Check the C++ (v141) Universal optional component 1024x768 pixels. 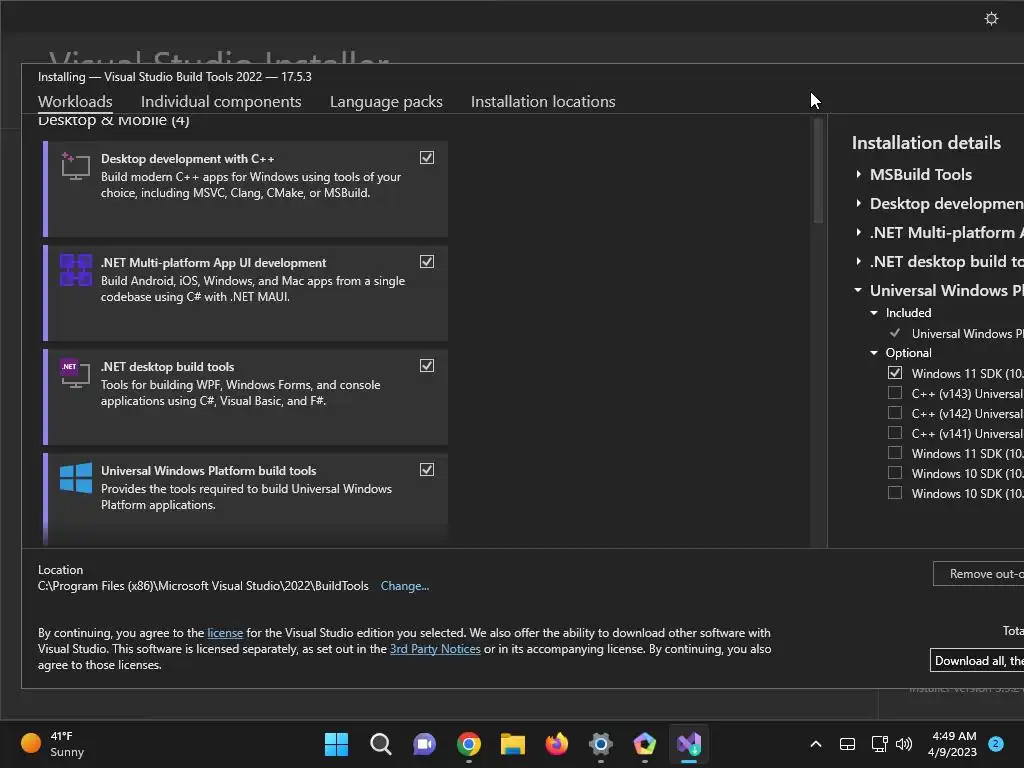895,433
